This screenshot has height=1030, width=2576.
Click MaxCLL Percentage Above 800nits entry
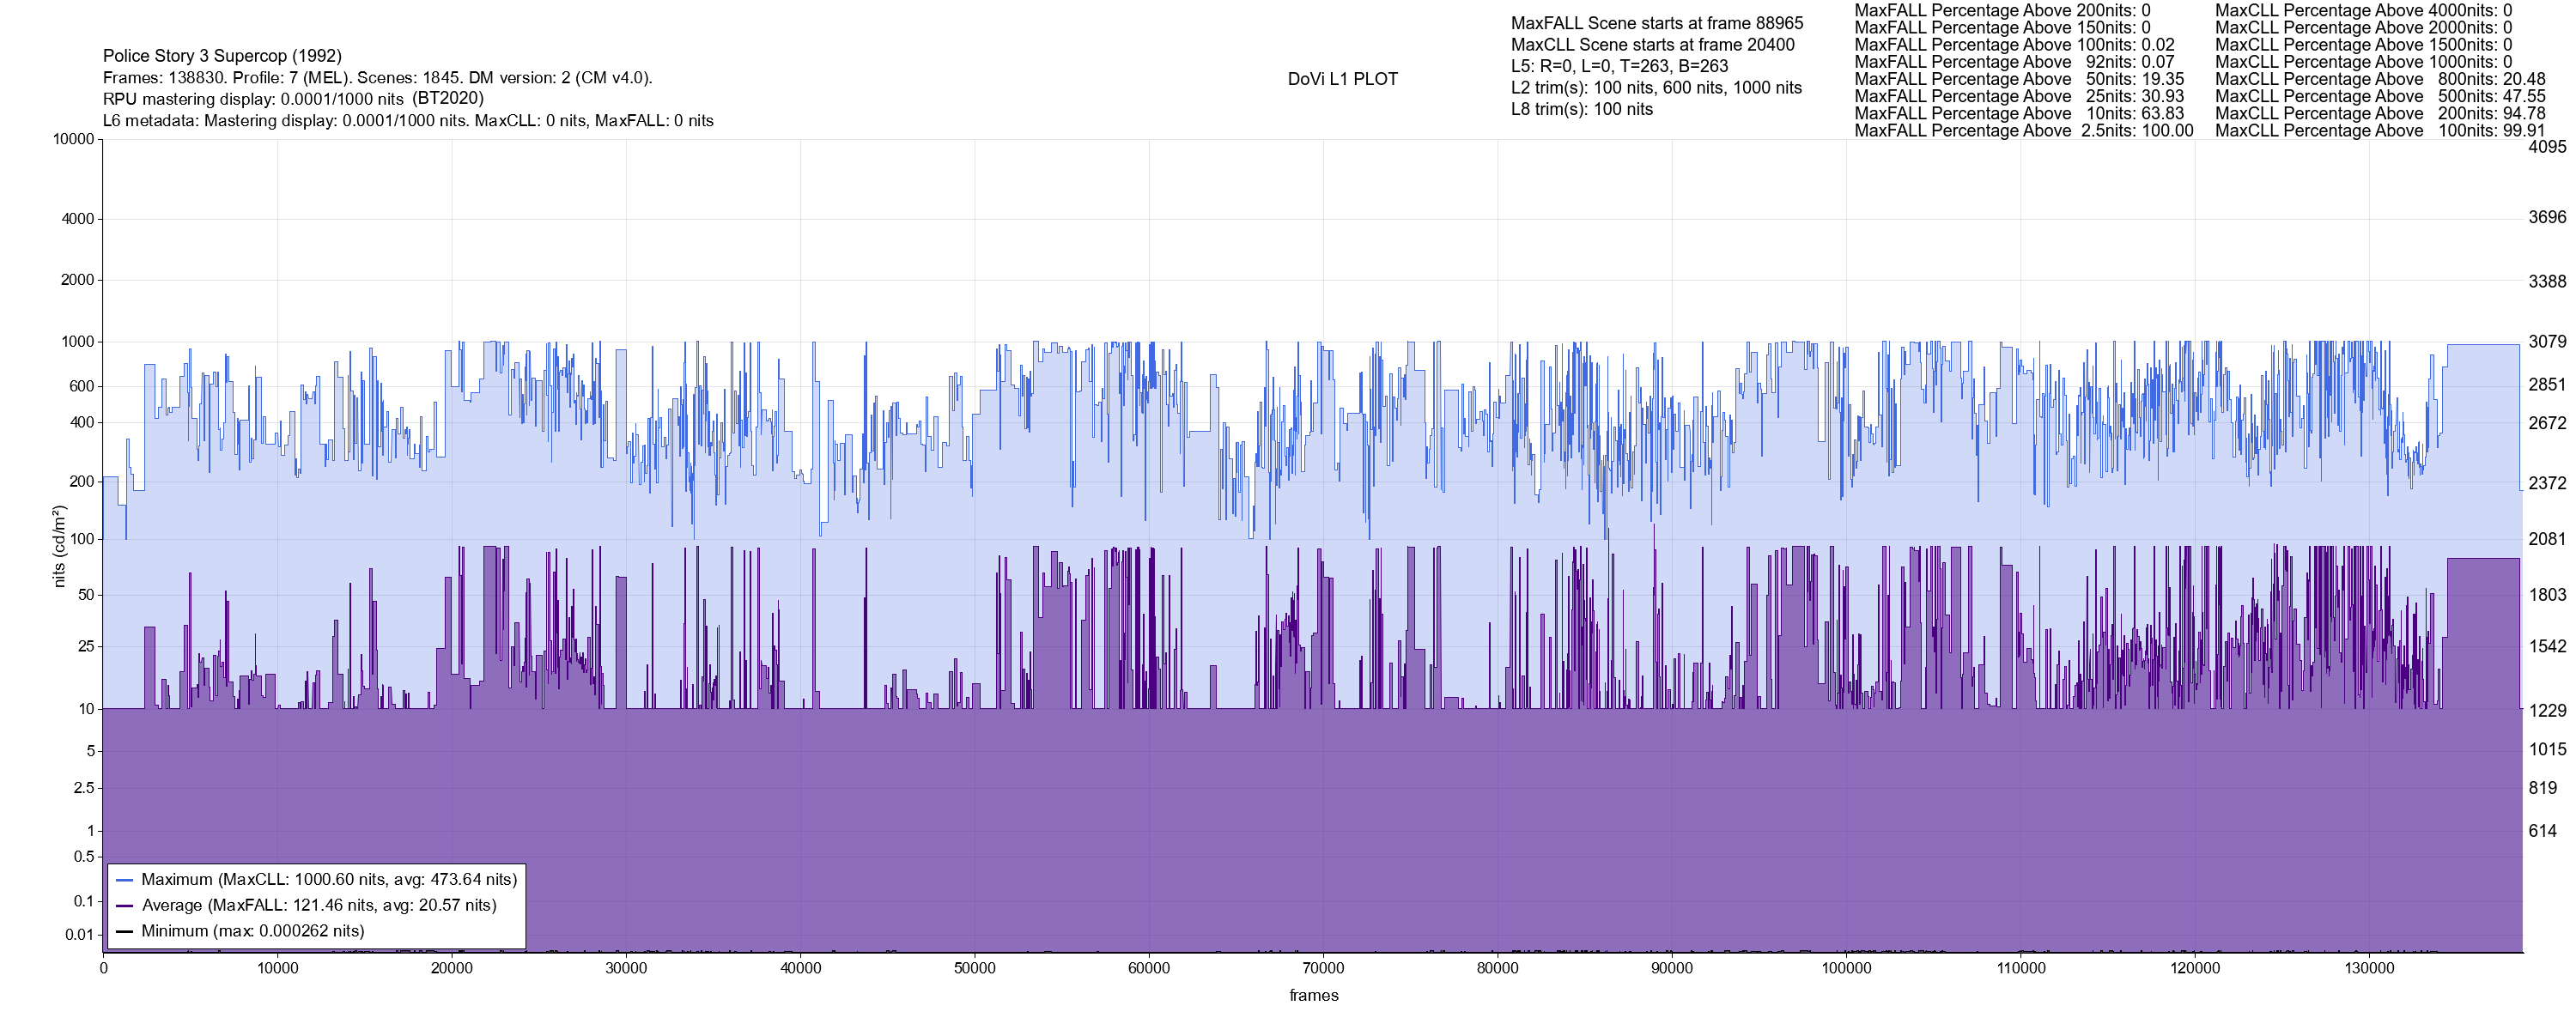pos(2380,79)
